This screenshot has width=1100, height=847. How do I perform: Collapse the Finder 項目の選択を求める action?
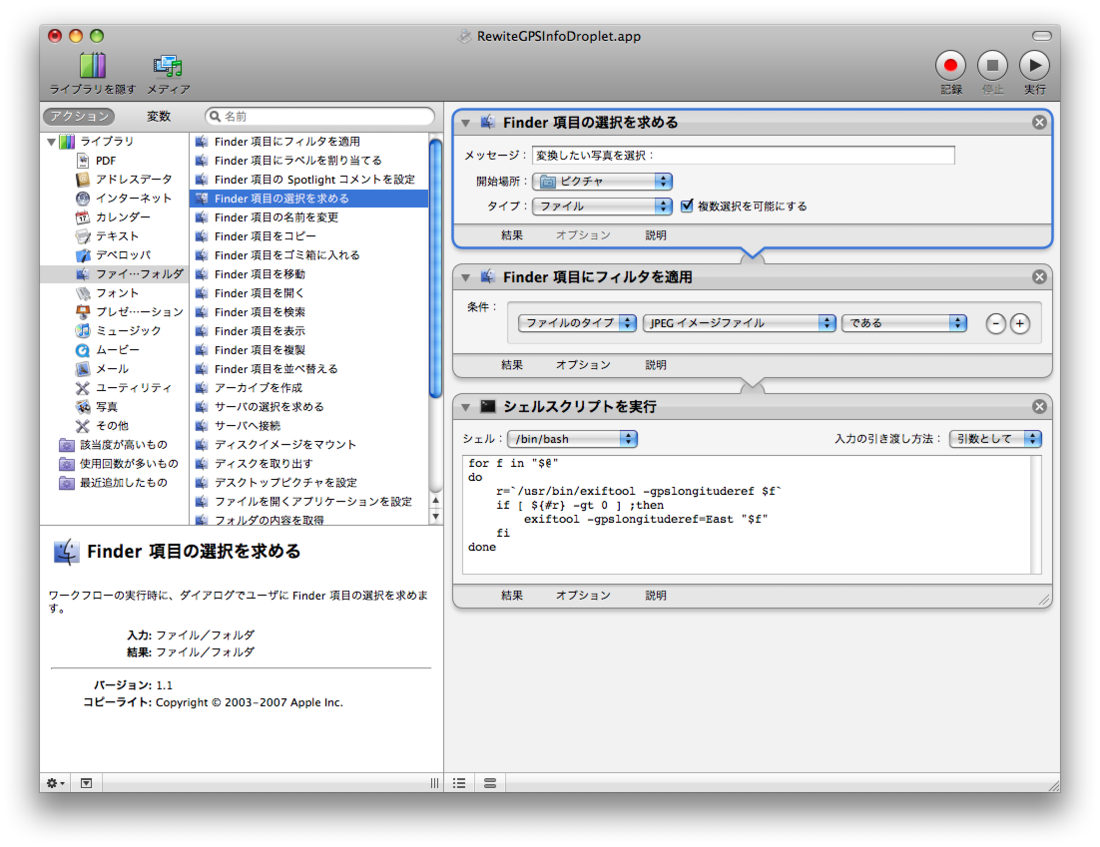(x=466, y=123)
